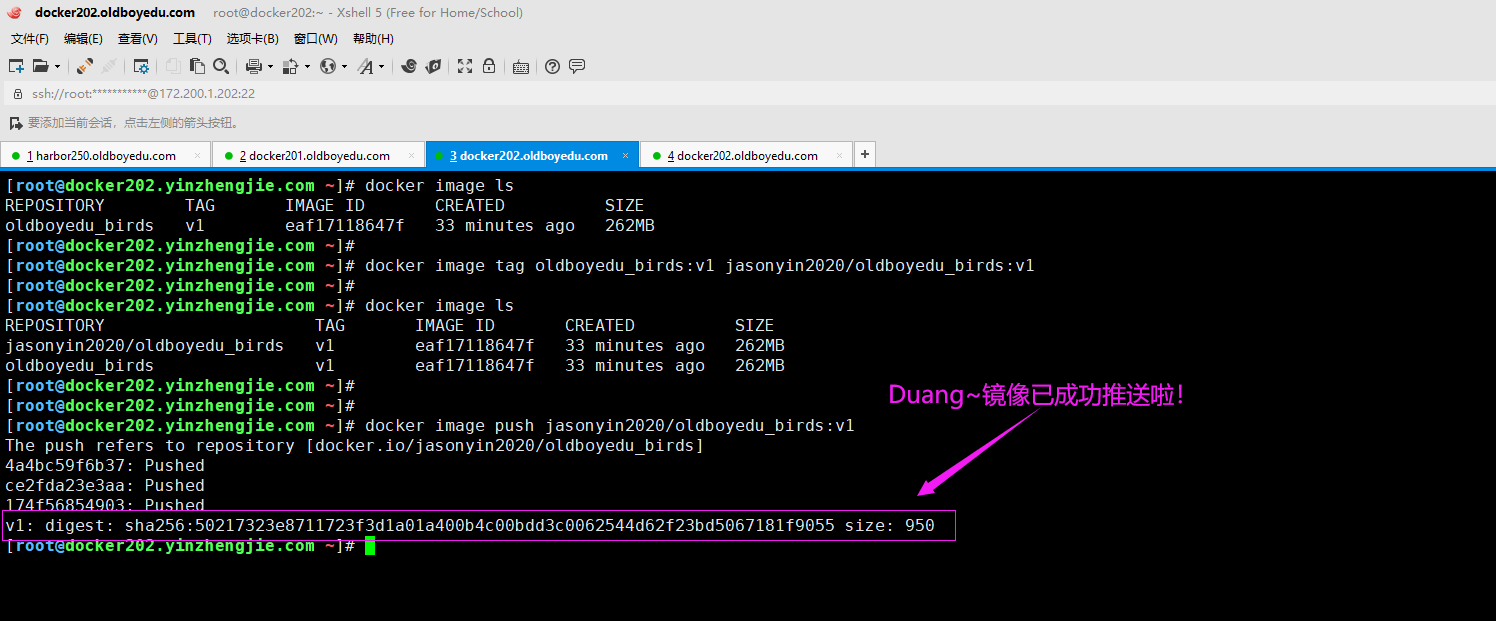The image size is (1496, 621).
Task: Click the New Session toolbar icon
Action: (15, 66)
